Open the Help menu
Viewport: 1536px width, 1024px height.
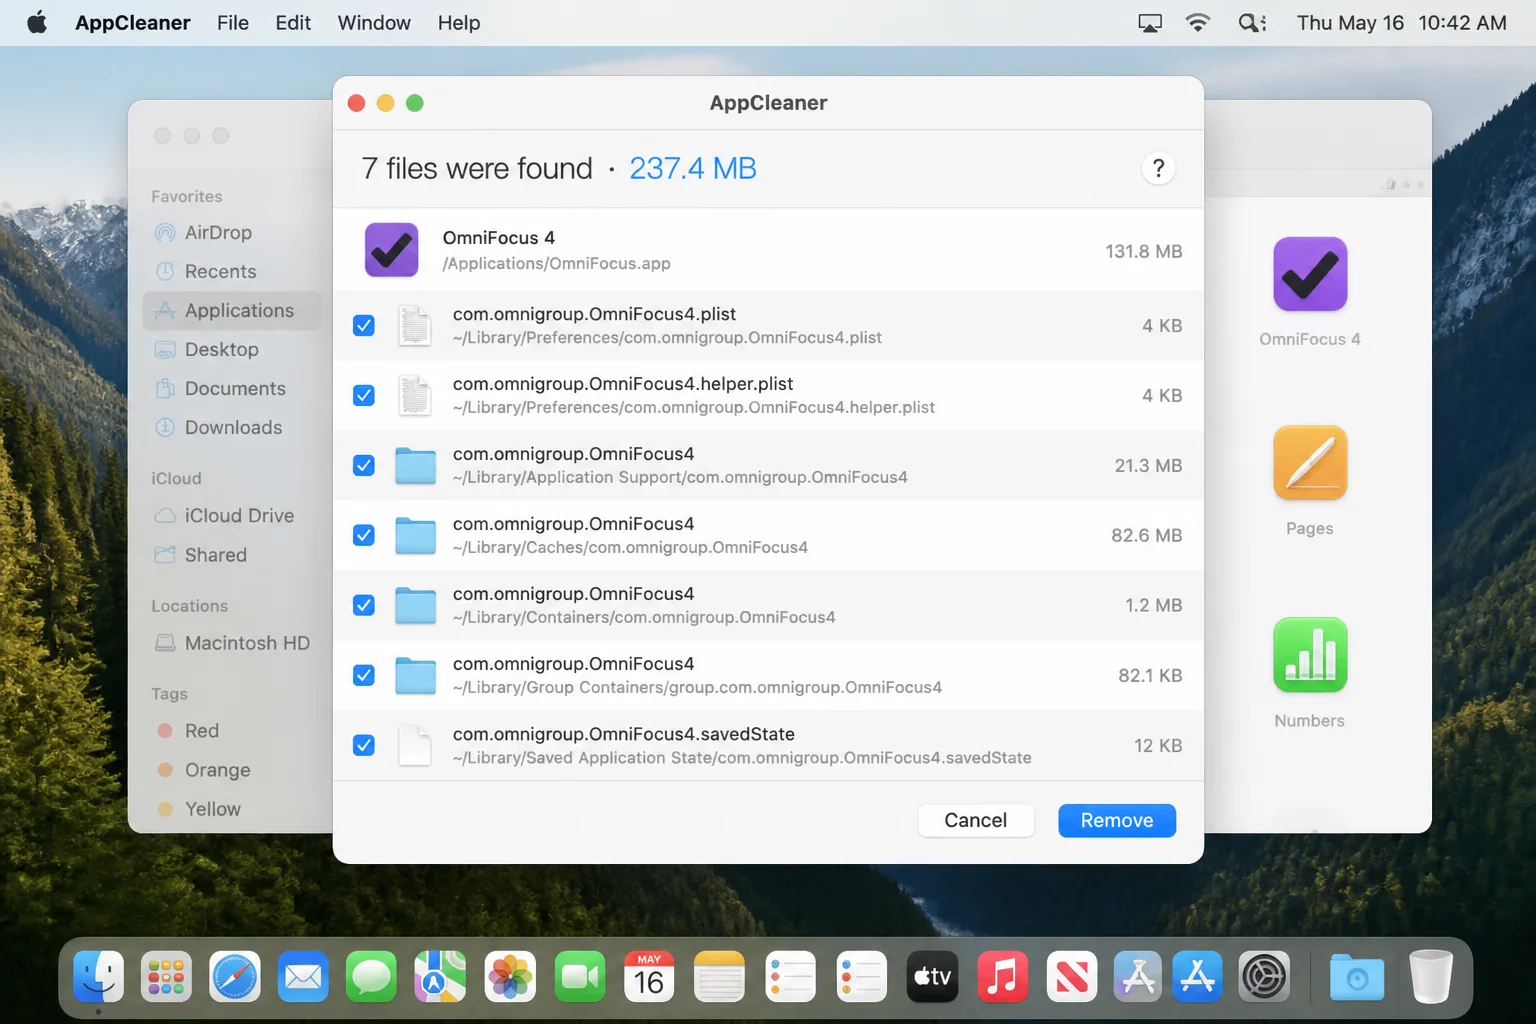(x=459, y=22)
